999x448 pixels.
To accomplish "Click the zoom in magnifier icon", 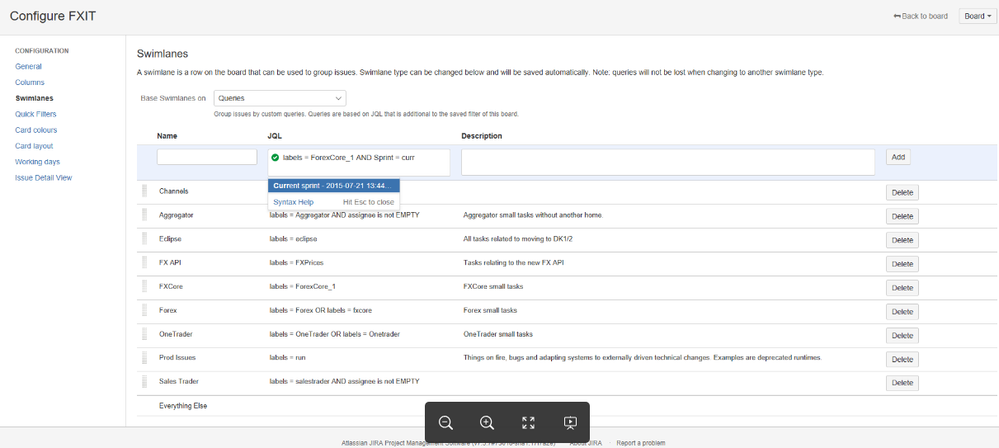I will tap(487, 423).
